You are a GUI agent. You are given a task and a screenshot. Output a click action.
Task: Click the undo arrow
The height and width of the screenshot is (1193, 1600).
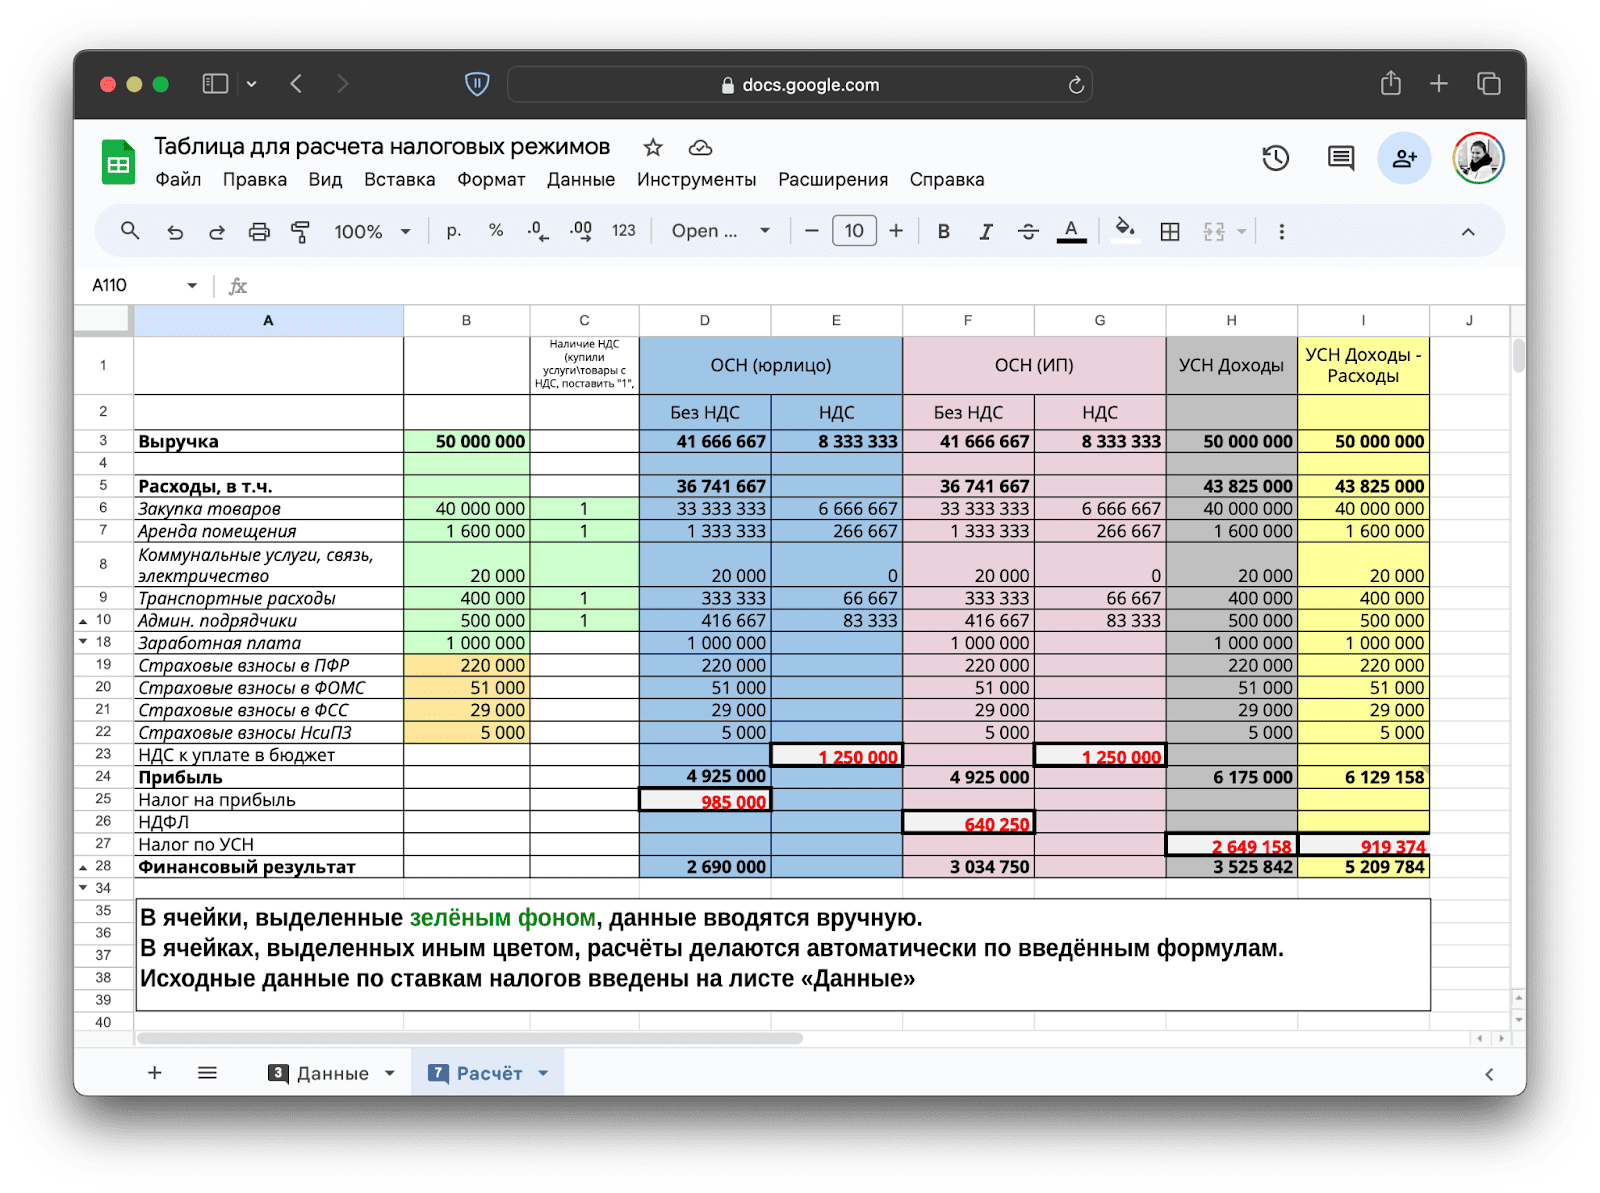(x=175, y=232)
